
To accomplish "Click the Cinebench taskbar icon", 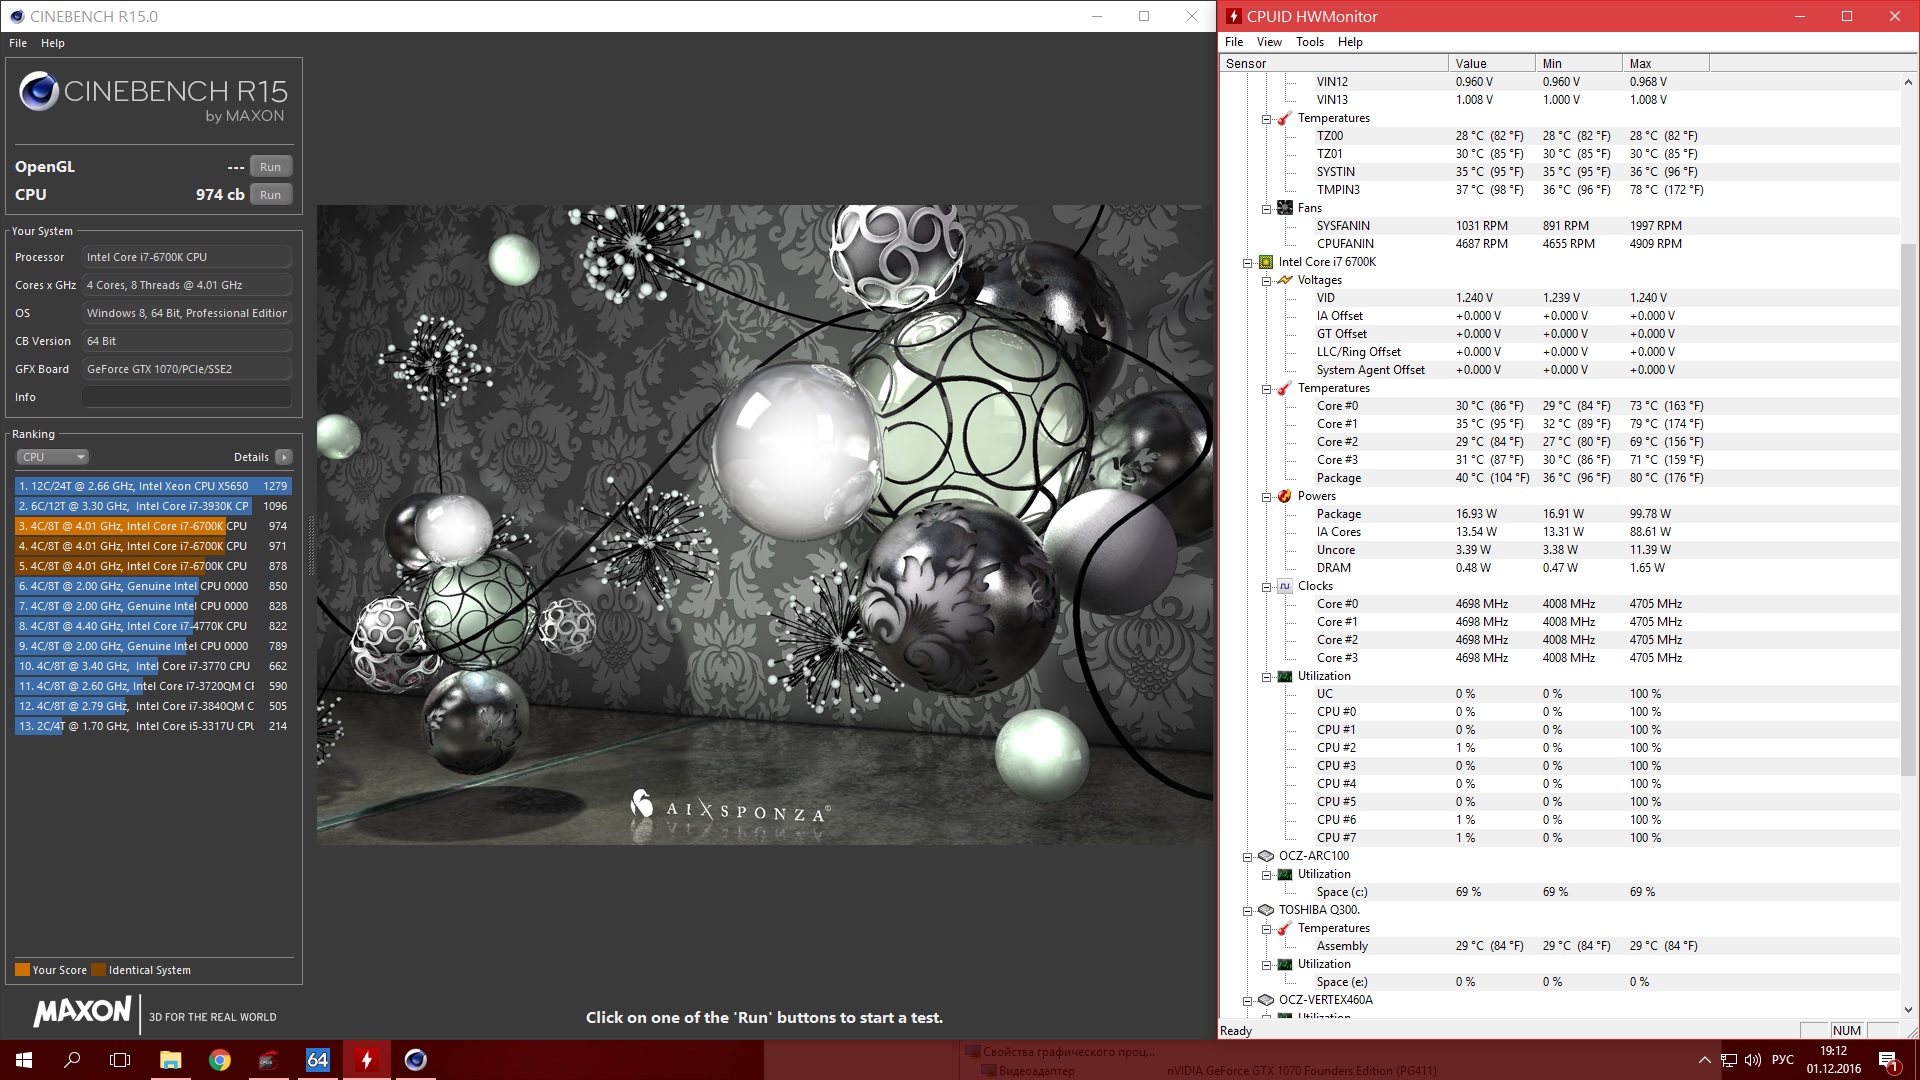I will pyautogui.click(x=415, y=1060).
